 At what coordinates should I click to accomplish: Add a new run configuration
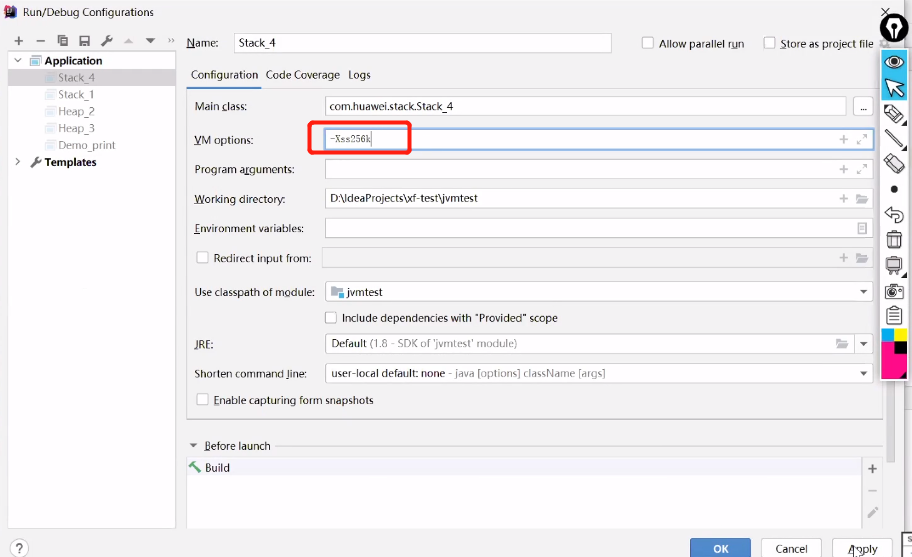tap(18, 41)
